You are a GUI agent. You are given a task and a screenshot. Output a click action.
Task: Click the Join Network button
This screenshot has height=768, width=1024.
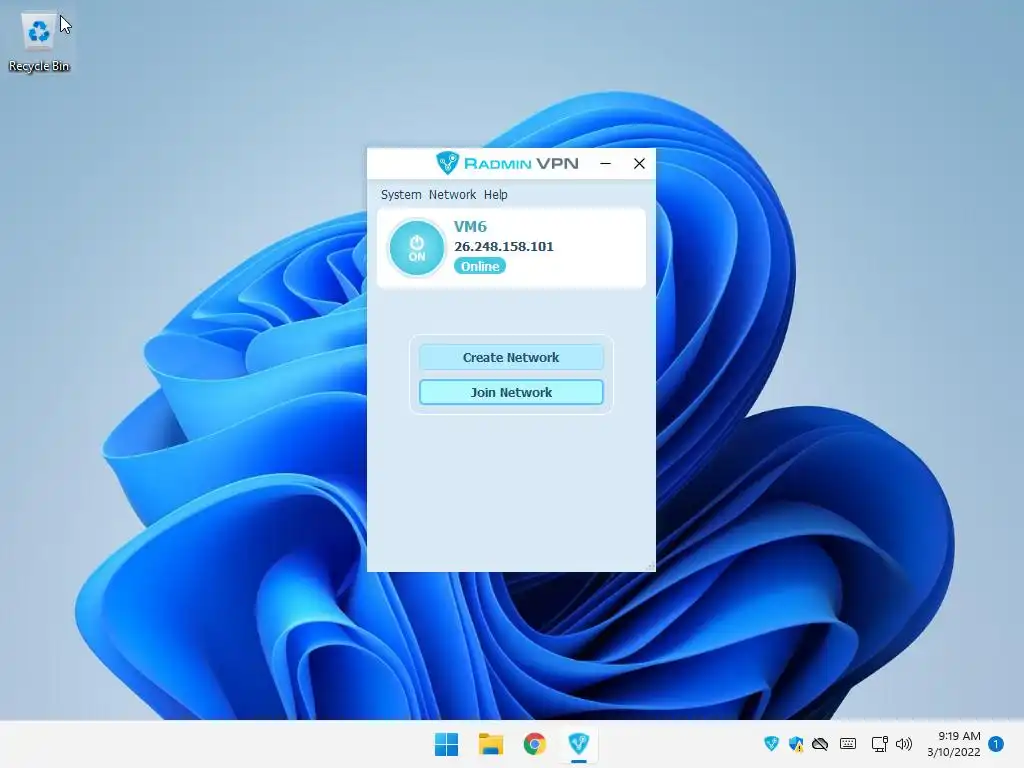coord(511,392)
